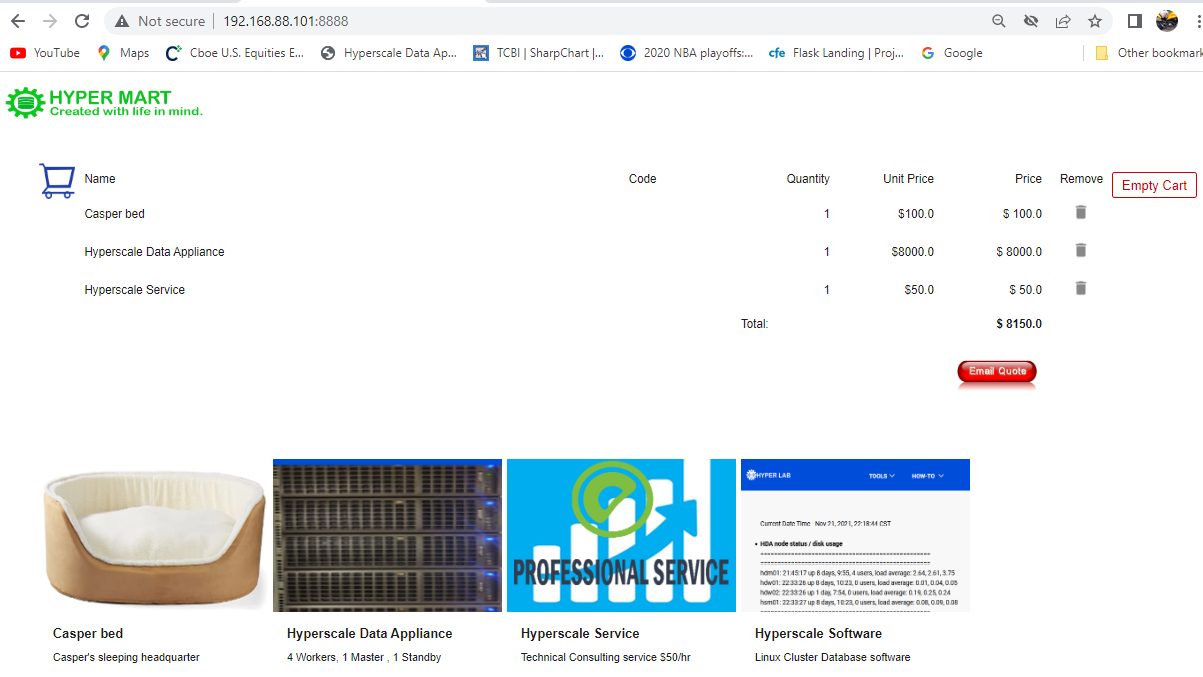Click the shopping cart icon
The image size is (1203, 677).
coord(57,180)
